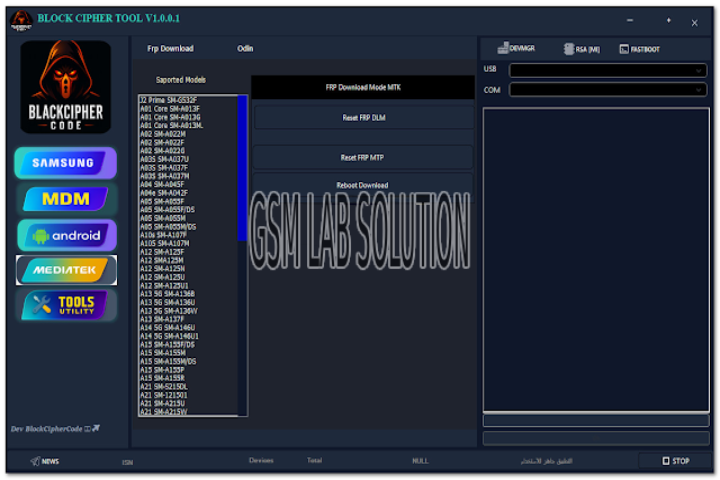Switch to the Odin tab
The image size is (720, 480).
[245, 48]
